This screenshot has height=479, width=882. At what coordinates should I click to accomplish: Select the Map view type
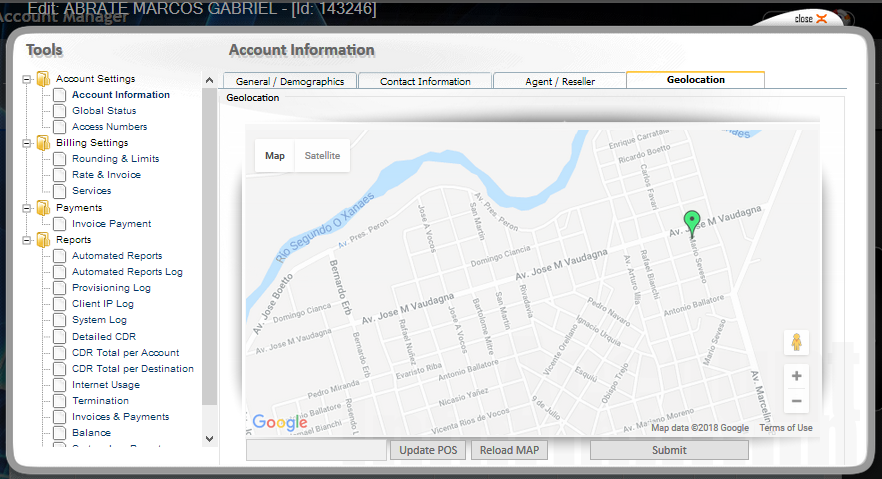tap(275, 156)
